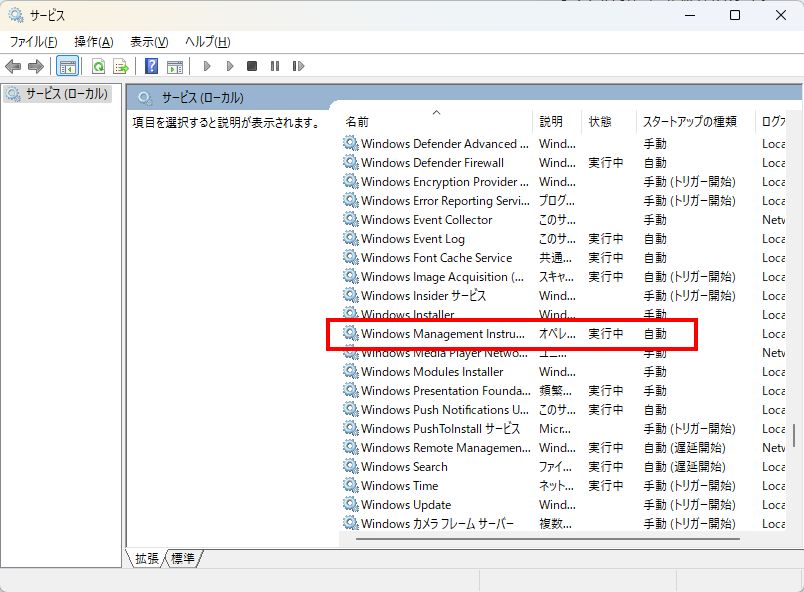Sort by the 状態 column header
804x592 pixels.
pyautogui.click(x=609, y=121)
